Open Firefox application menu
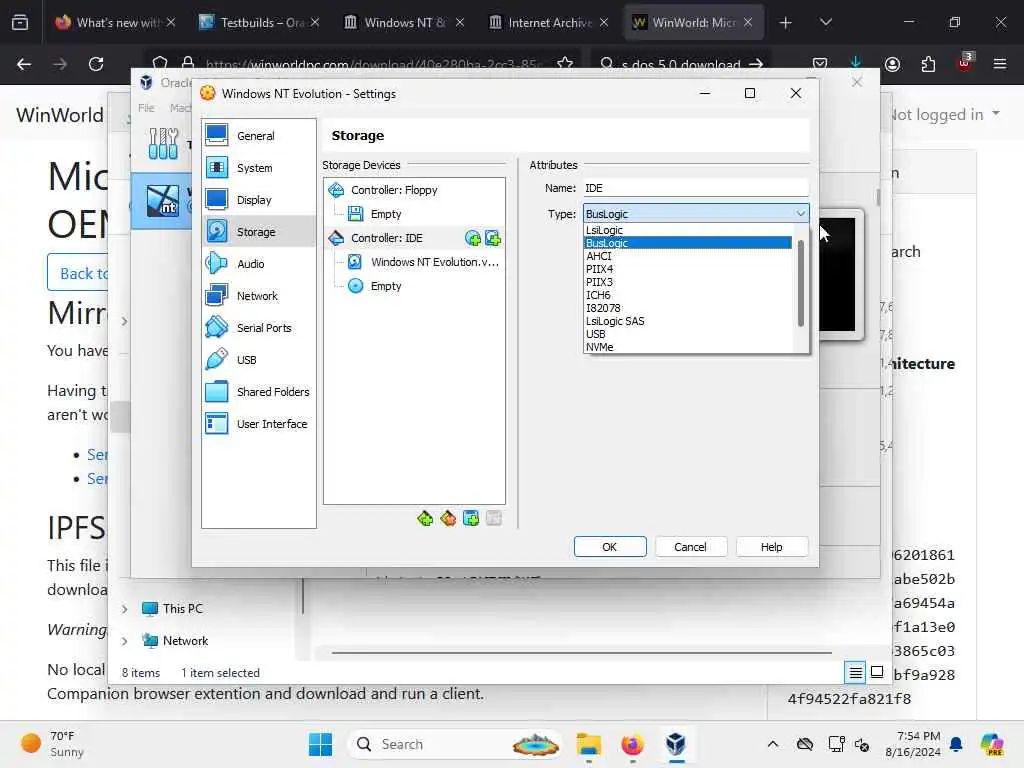 [1000, 64]
